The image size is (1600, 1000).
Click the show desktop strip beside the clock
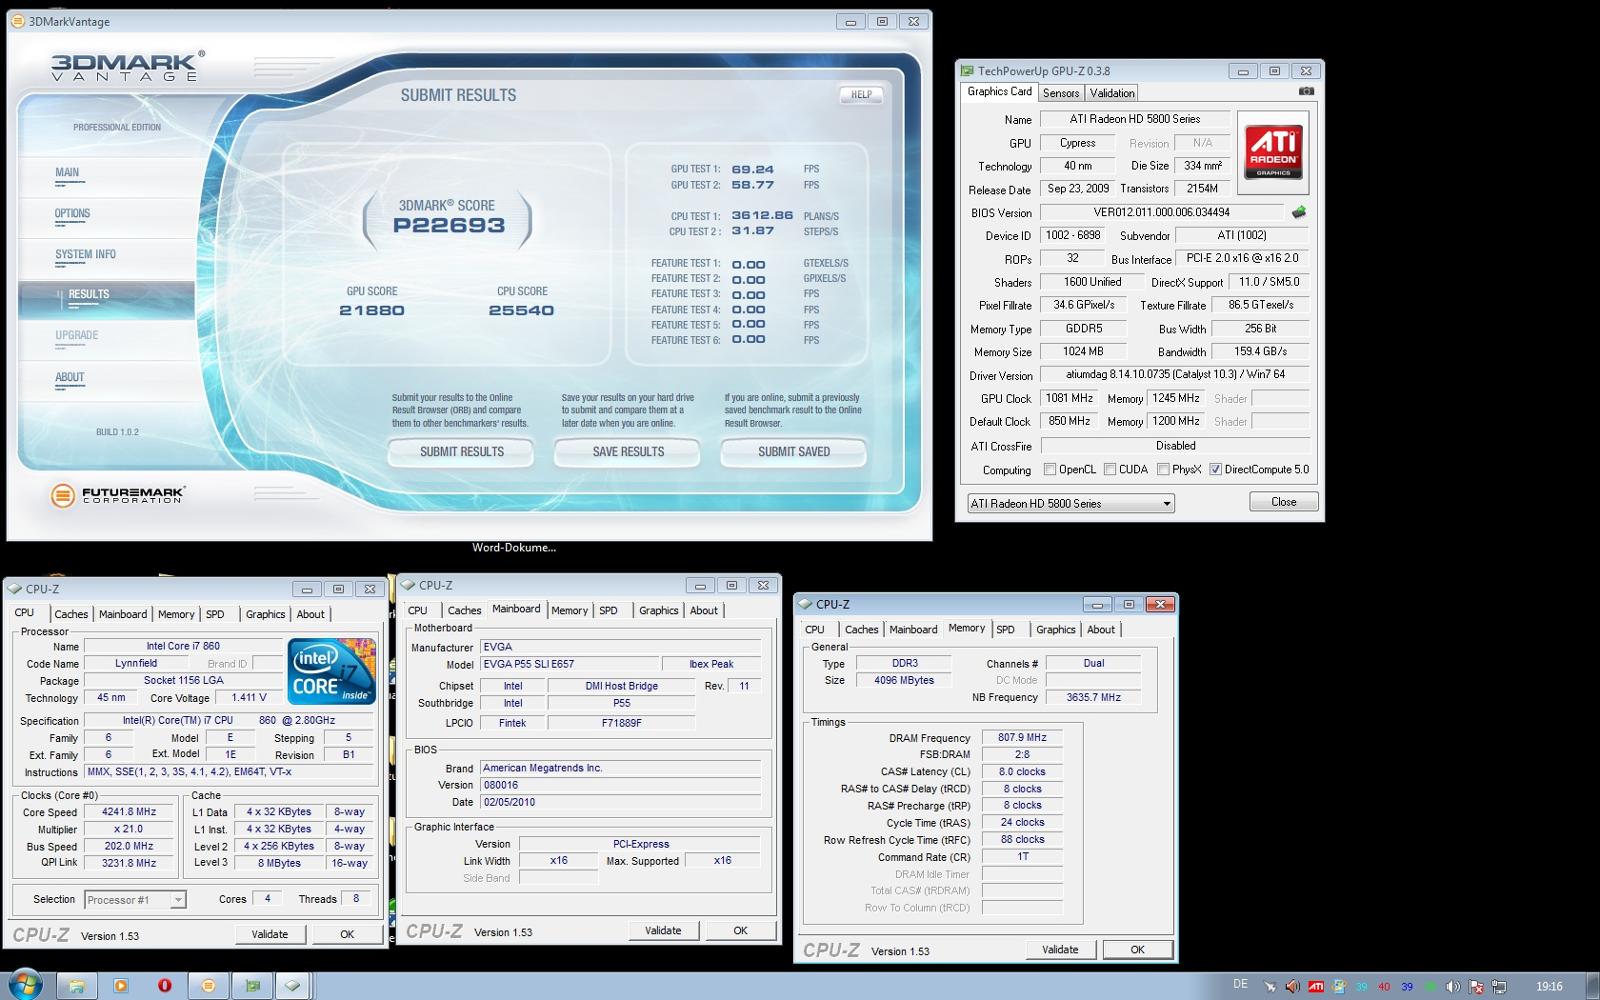point(1591,985)
